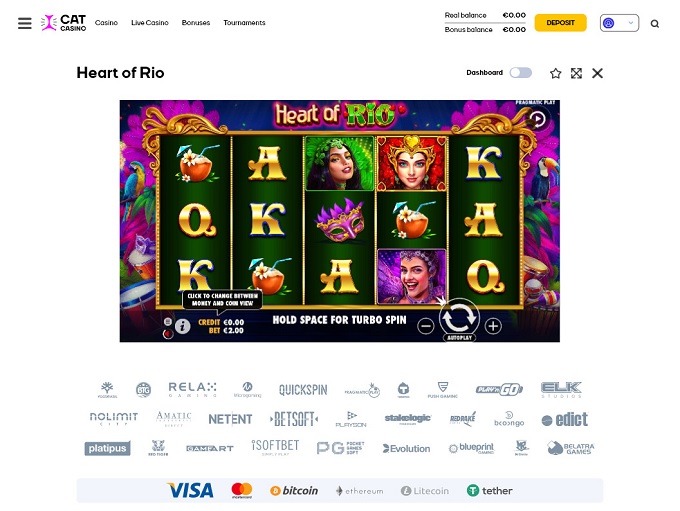The height and width of the screenshot is (511, 680).
Task: Open the hamburger side menu
Action: pyautogui.click(x=25, y=23)
